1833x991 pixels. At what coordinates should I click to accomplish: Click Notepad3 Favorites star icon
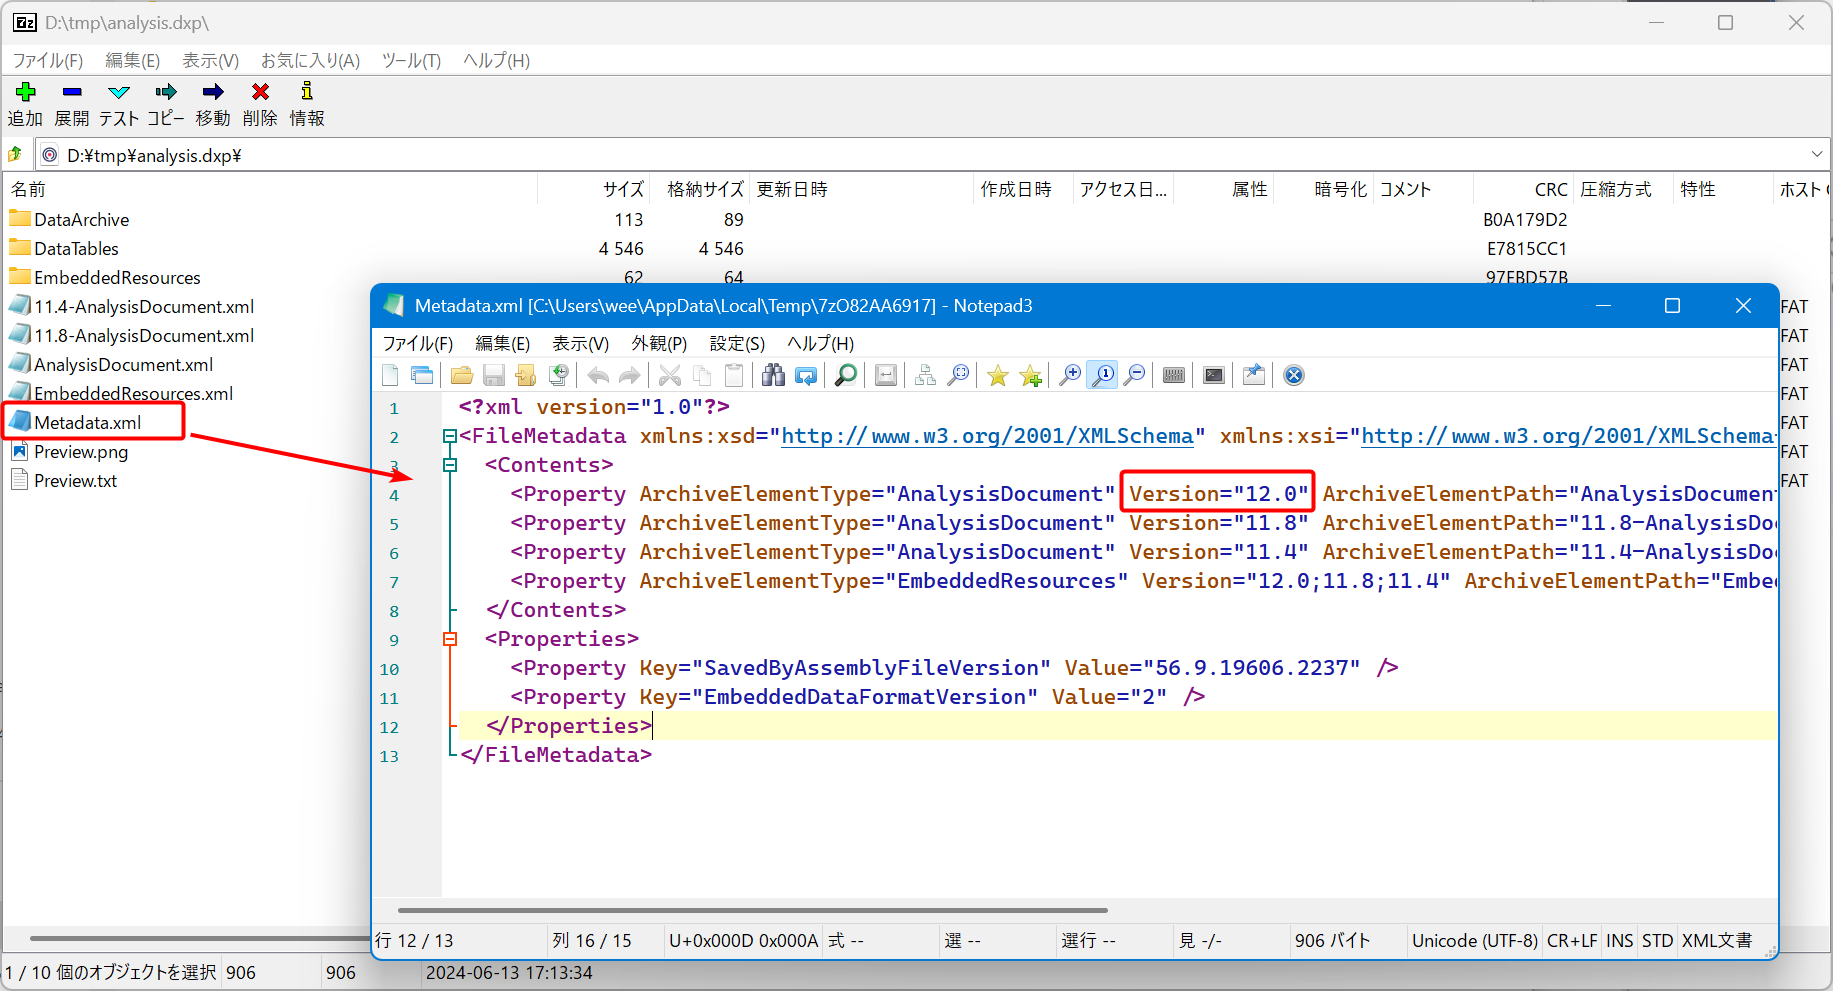click(x=997, y=375)
